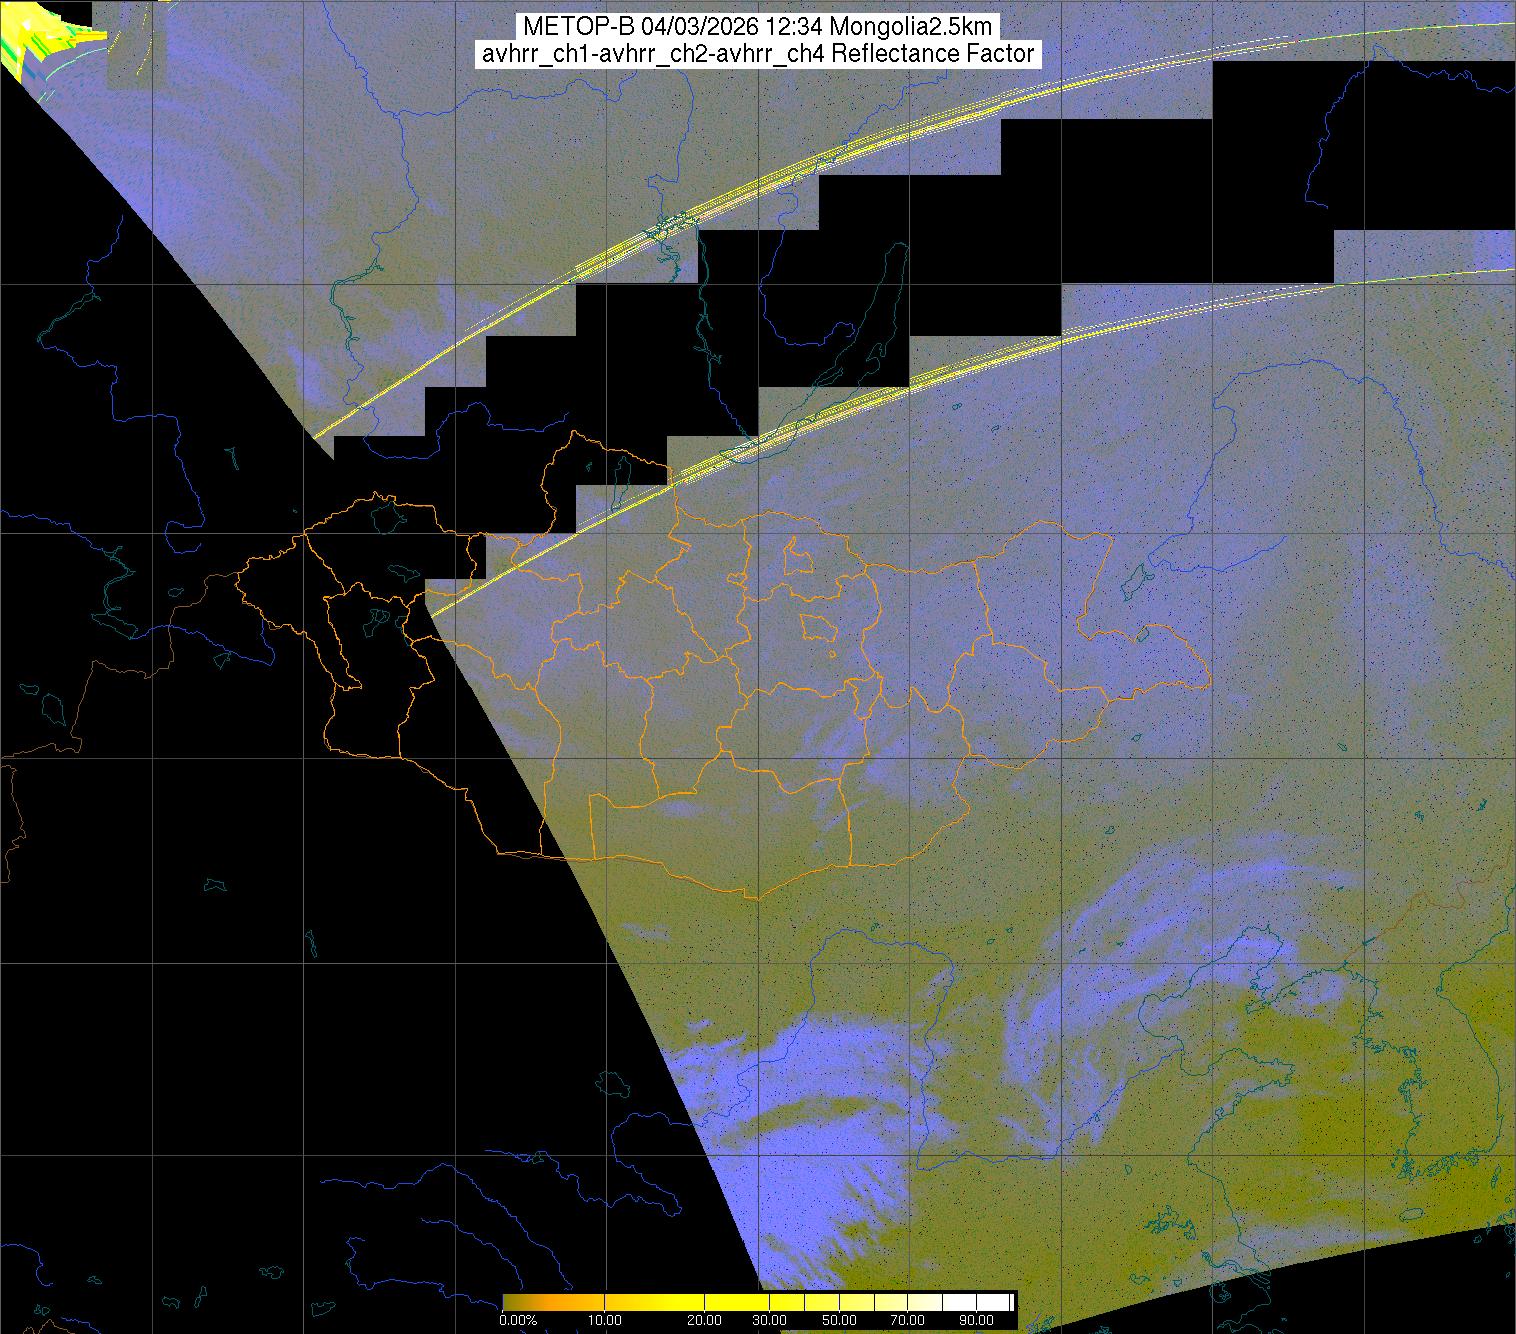Select the 20.00 mark on the colorbar
Screen dimensions: 1516x1334
tap(706, 1321)
